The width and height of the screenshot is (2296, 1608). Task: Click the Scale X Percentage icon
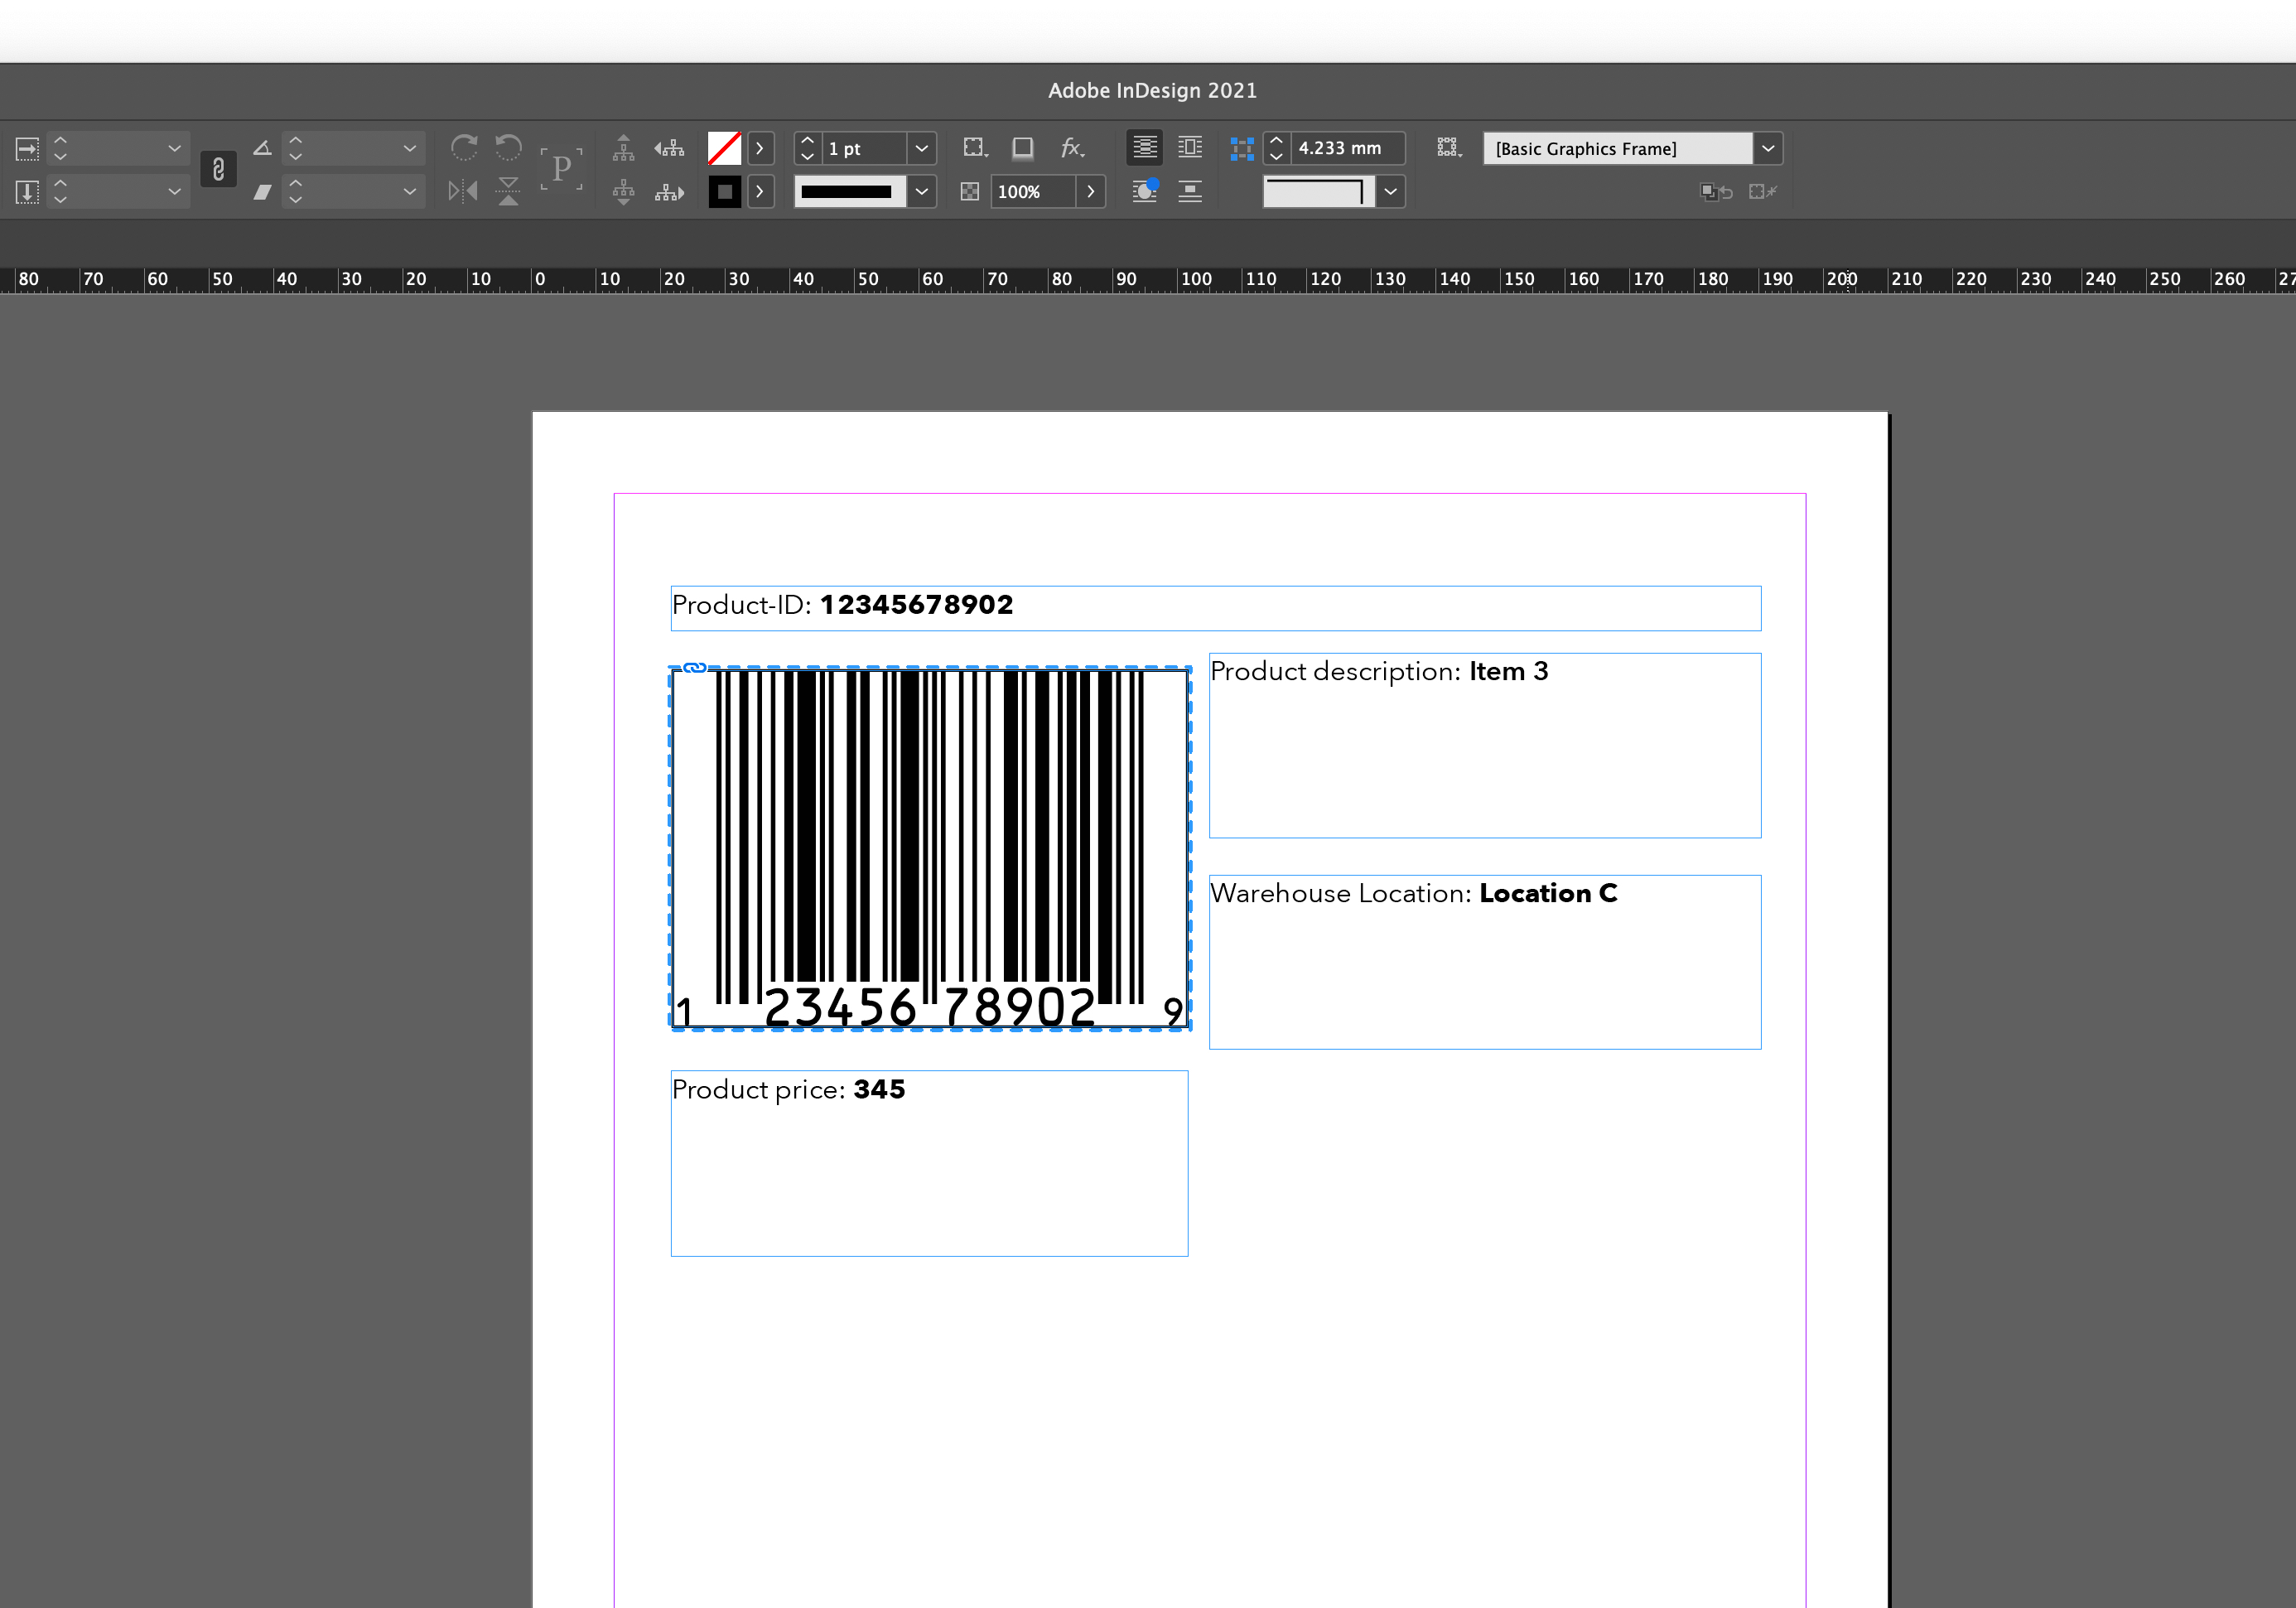pos(27,149)
